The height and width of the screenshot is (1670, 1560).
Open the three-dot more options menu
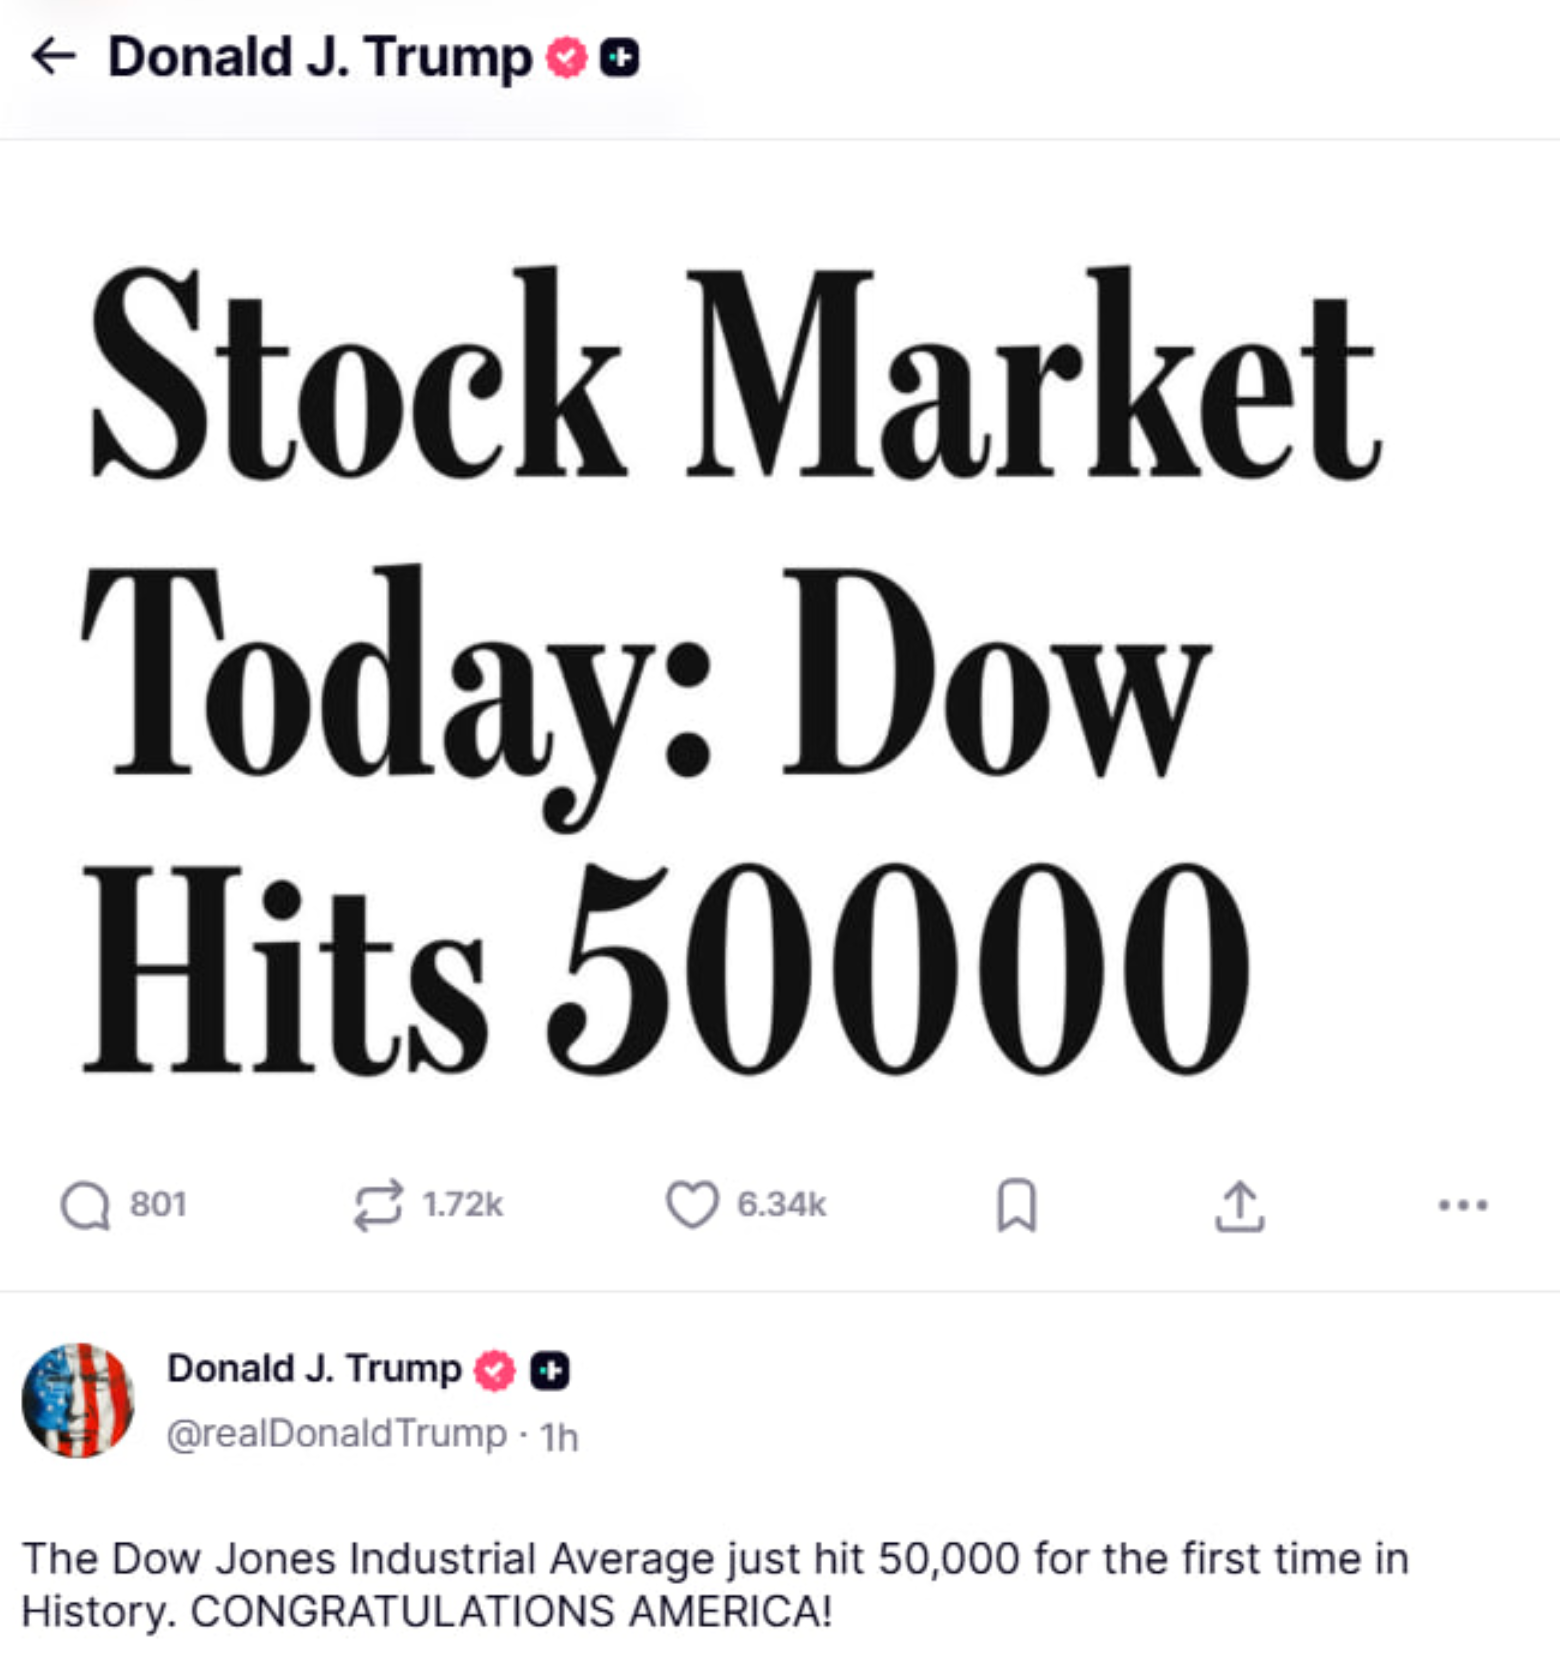coord(1463,1205)
